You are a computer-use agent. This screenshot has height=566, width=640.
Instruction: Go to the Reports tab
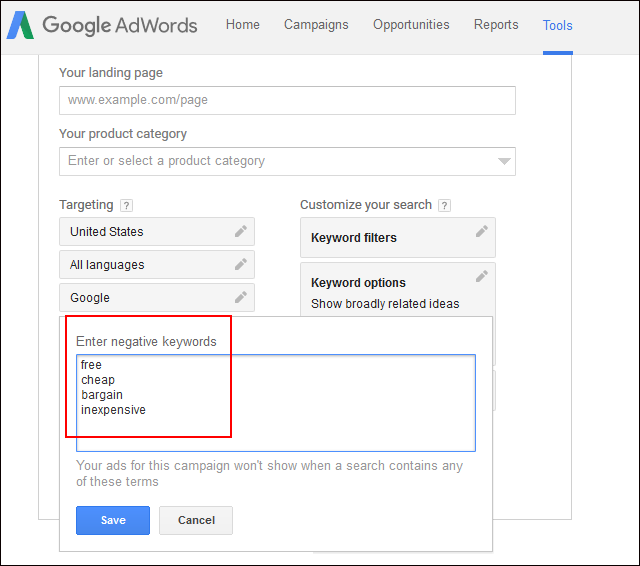pos(496,25)
